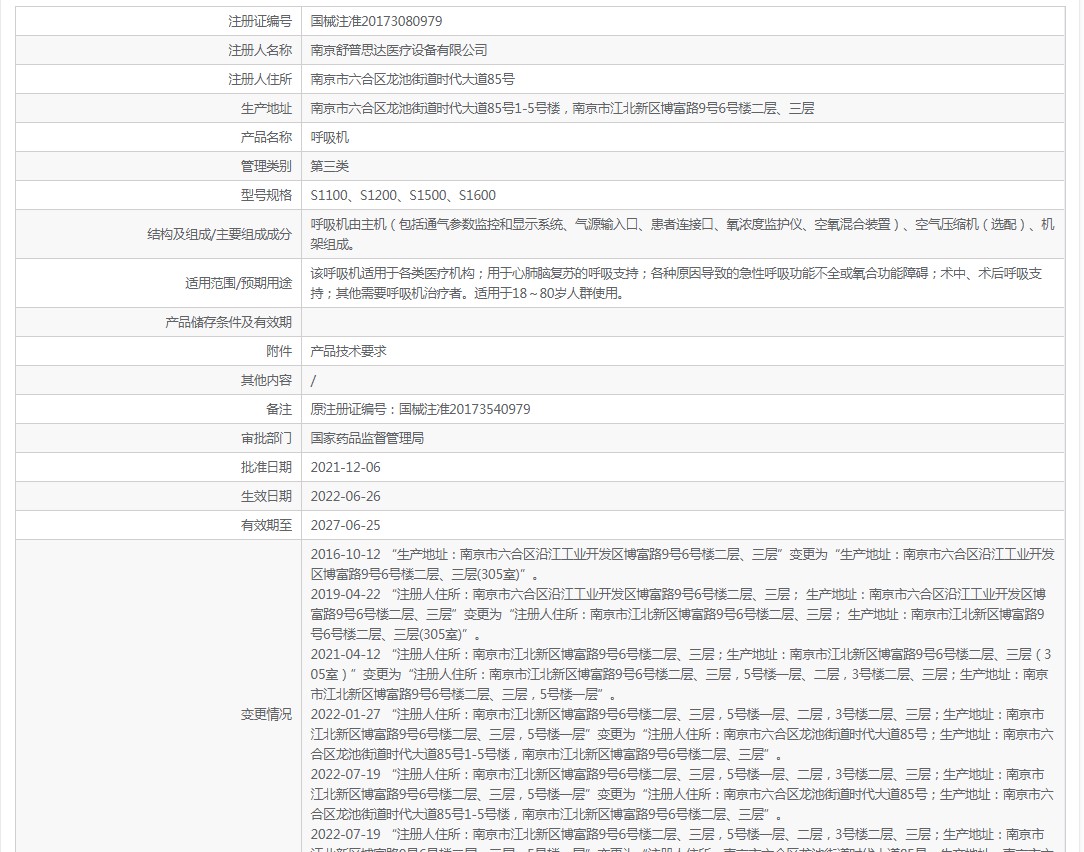This screenshot has height=852, width=1084.
Task: Select the 2021-04-12 change entry
Action: click(x=681, y=674)
